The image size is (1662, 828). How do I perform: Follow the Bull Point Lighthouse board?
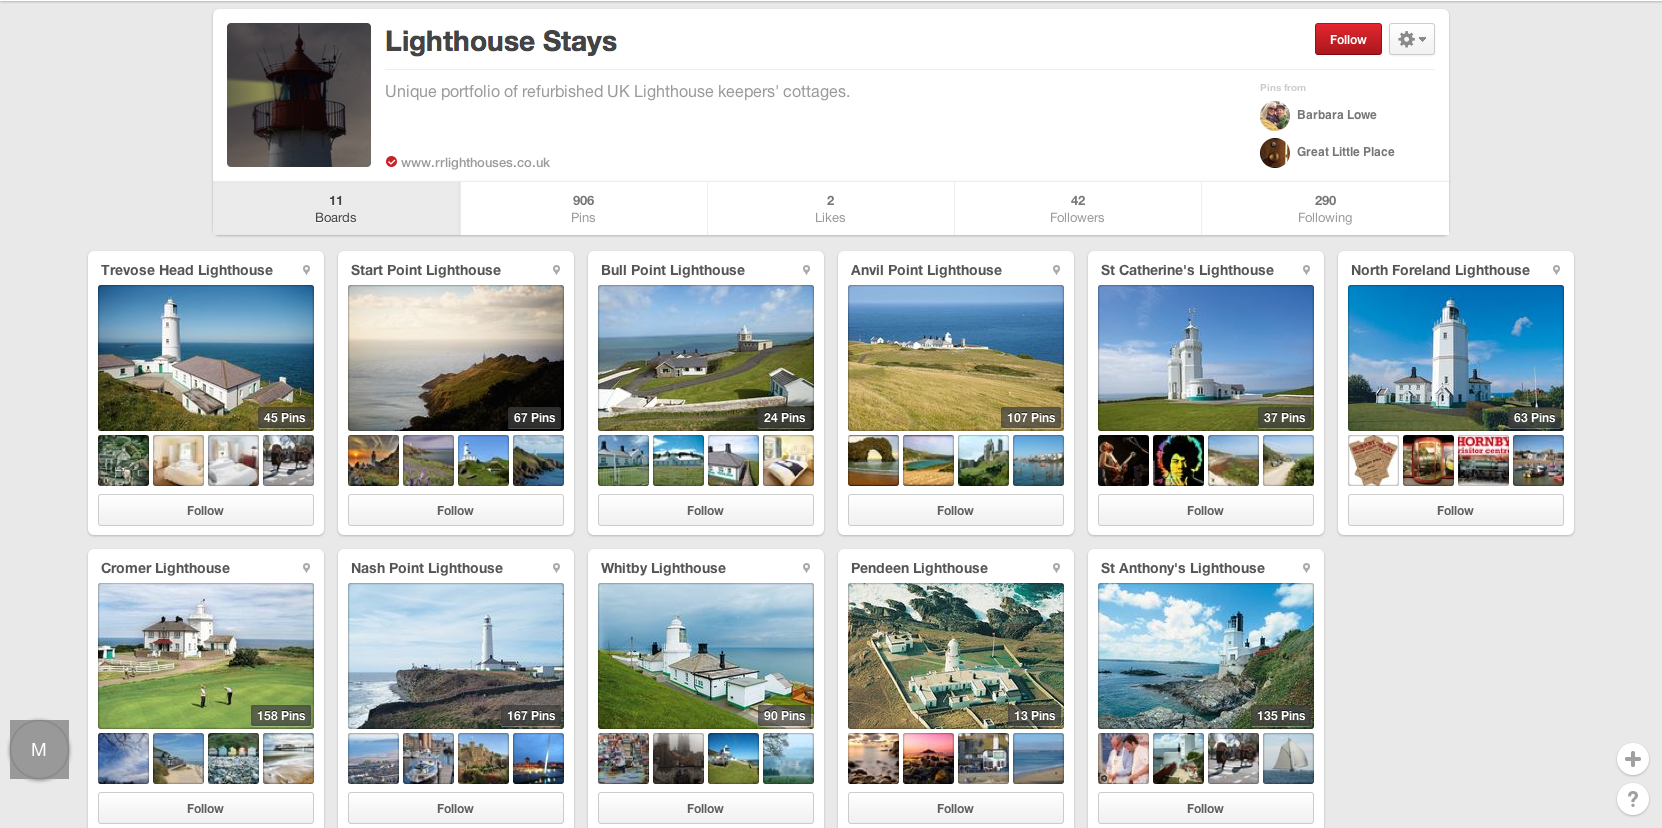[705, 510]
